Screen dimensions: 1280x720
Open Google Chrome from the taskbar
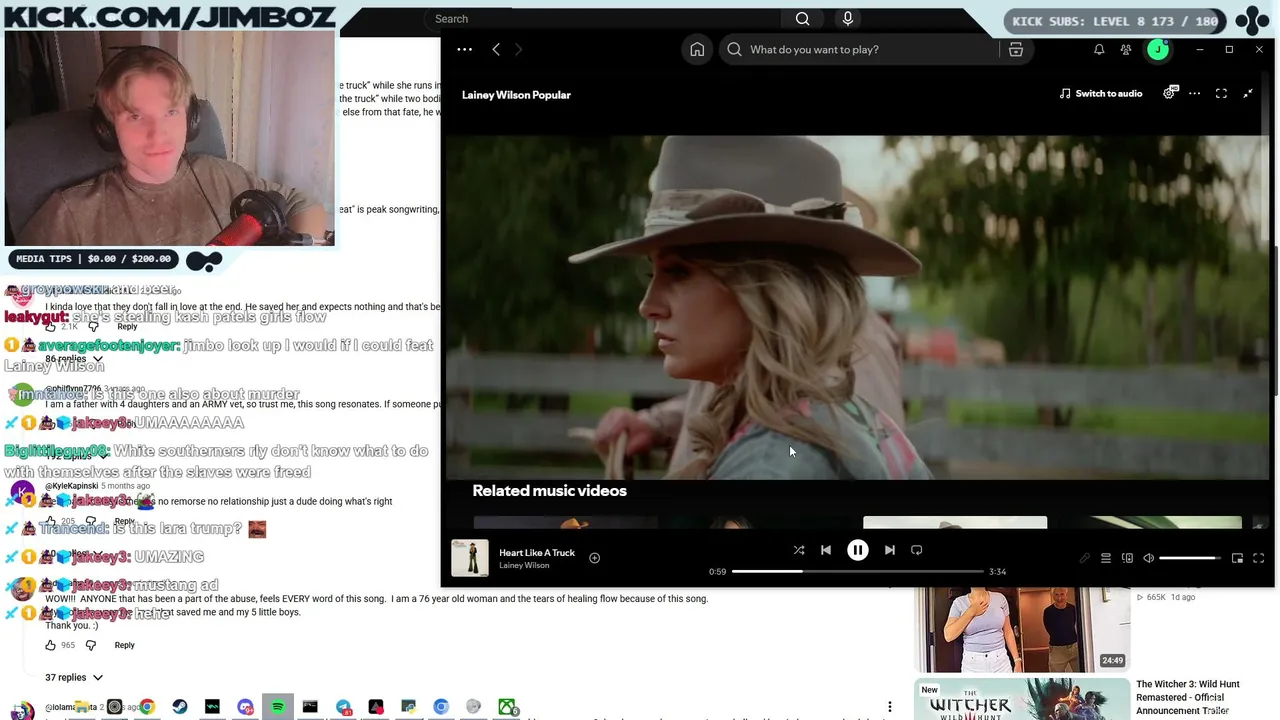[147, 707]
